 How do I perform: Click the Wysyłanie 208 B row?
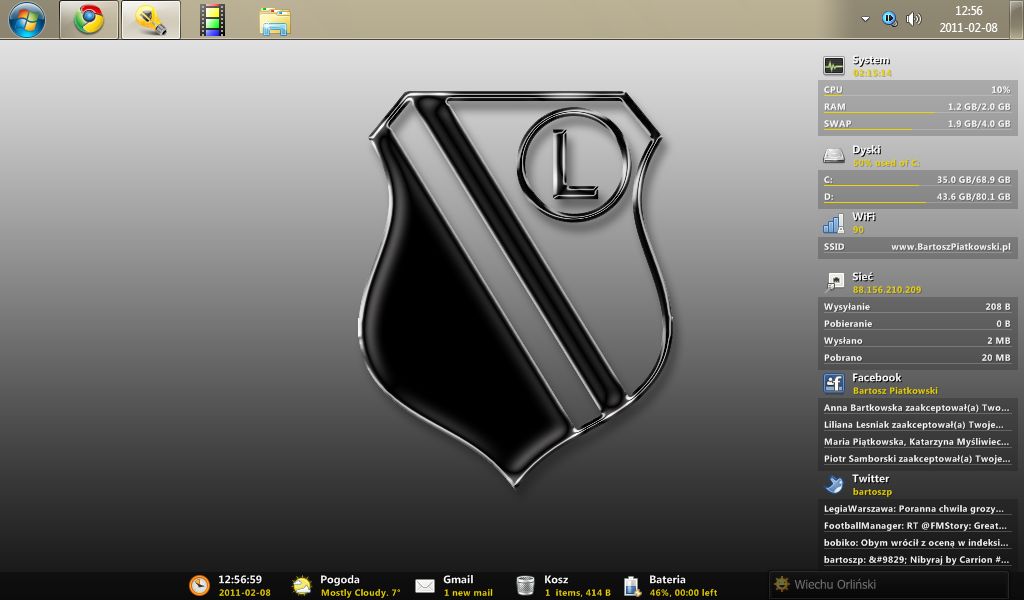coord(917,306)
